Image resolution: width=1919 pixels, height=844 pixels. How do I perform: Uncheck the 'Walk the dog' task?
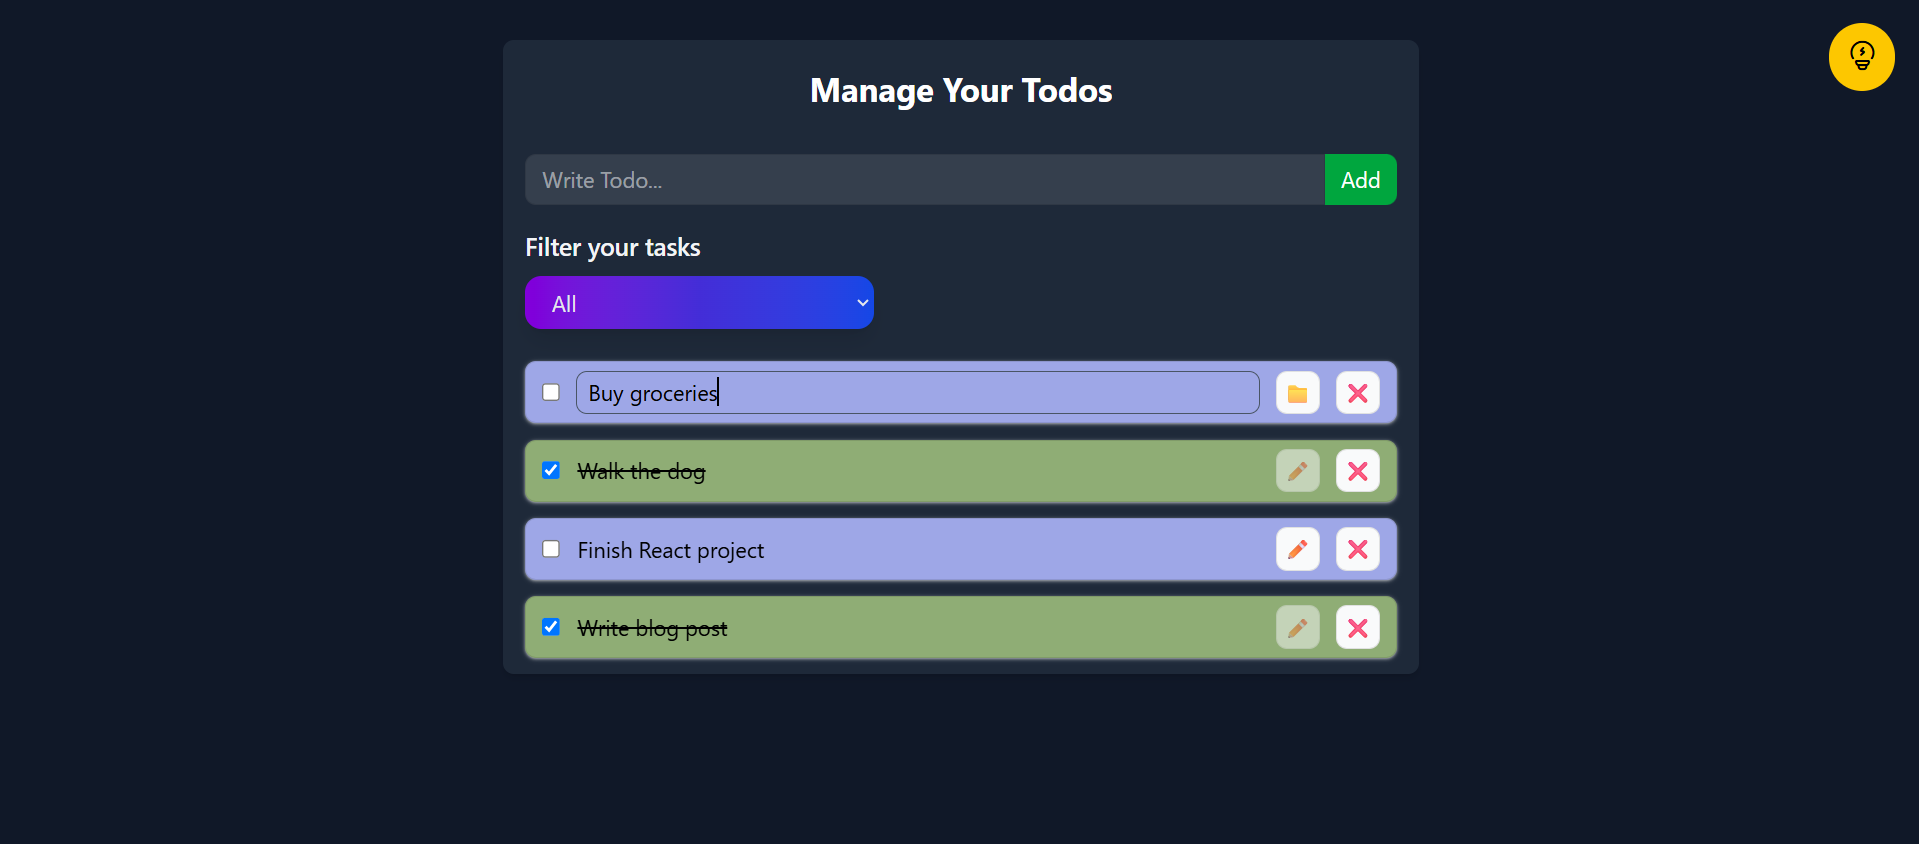(550, 470)
